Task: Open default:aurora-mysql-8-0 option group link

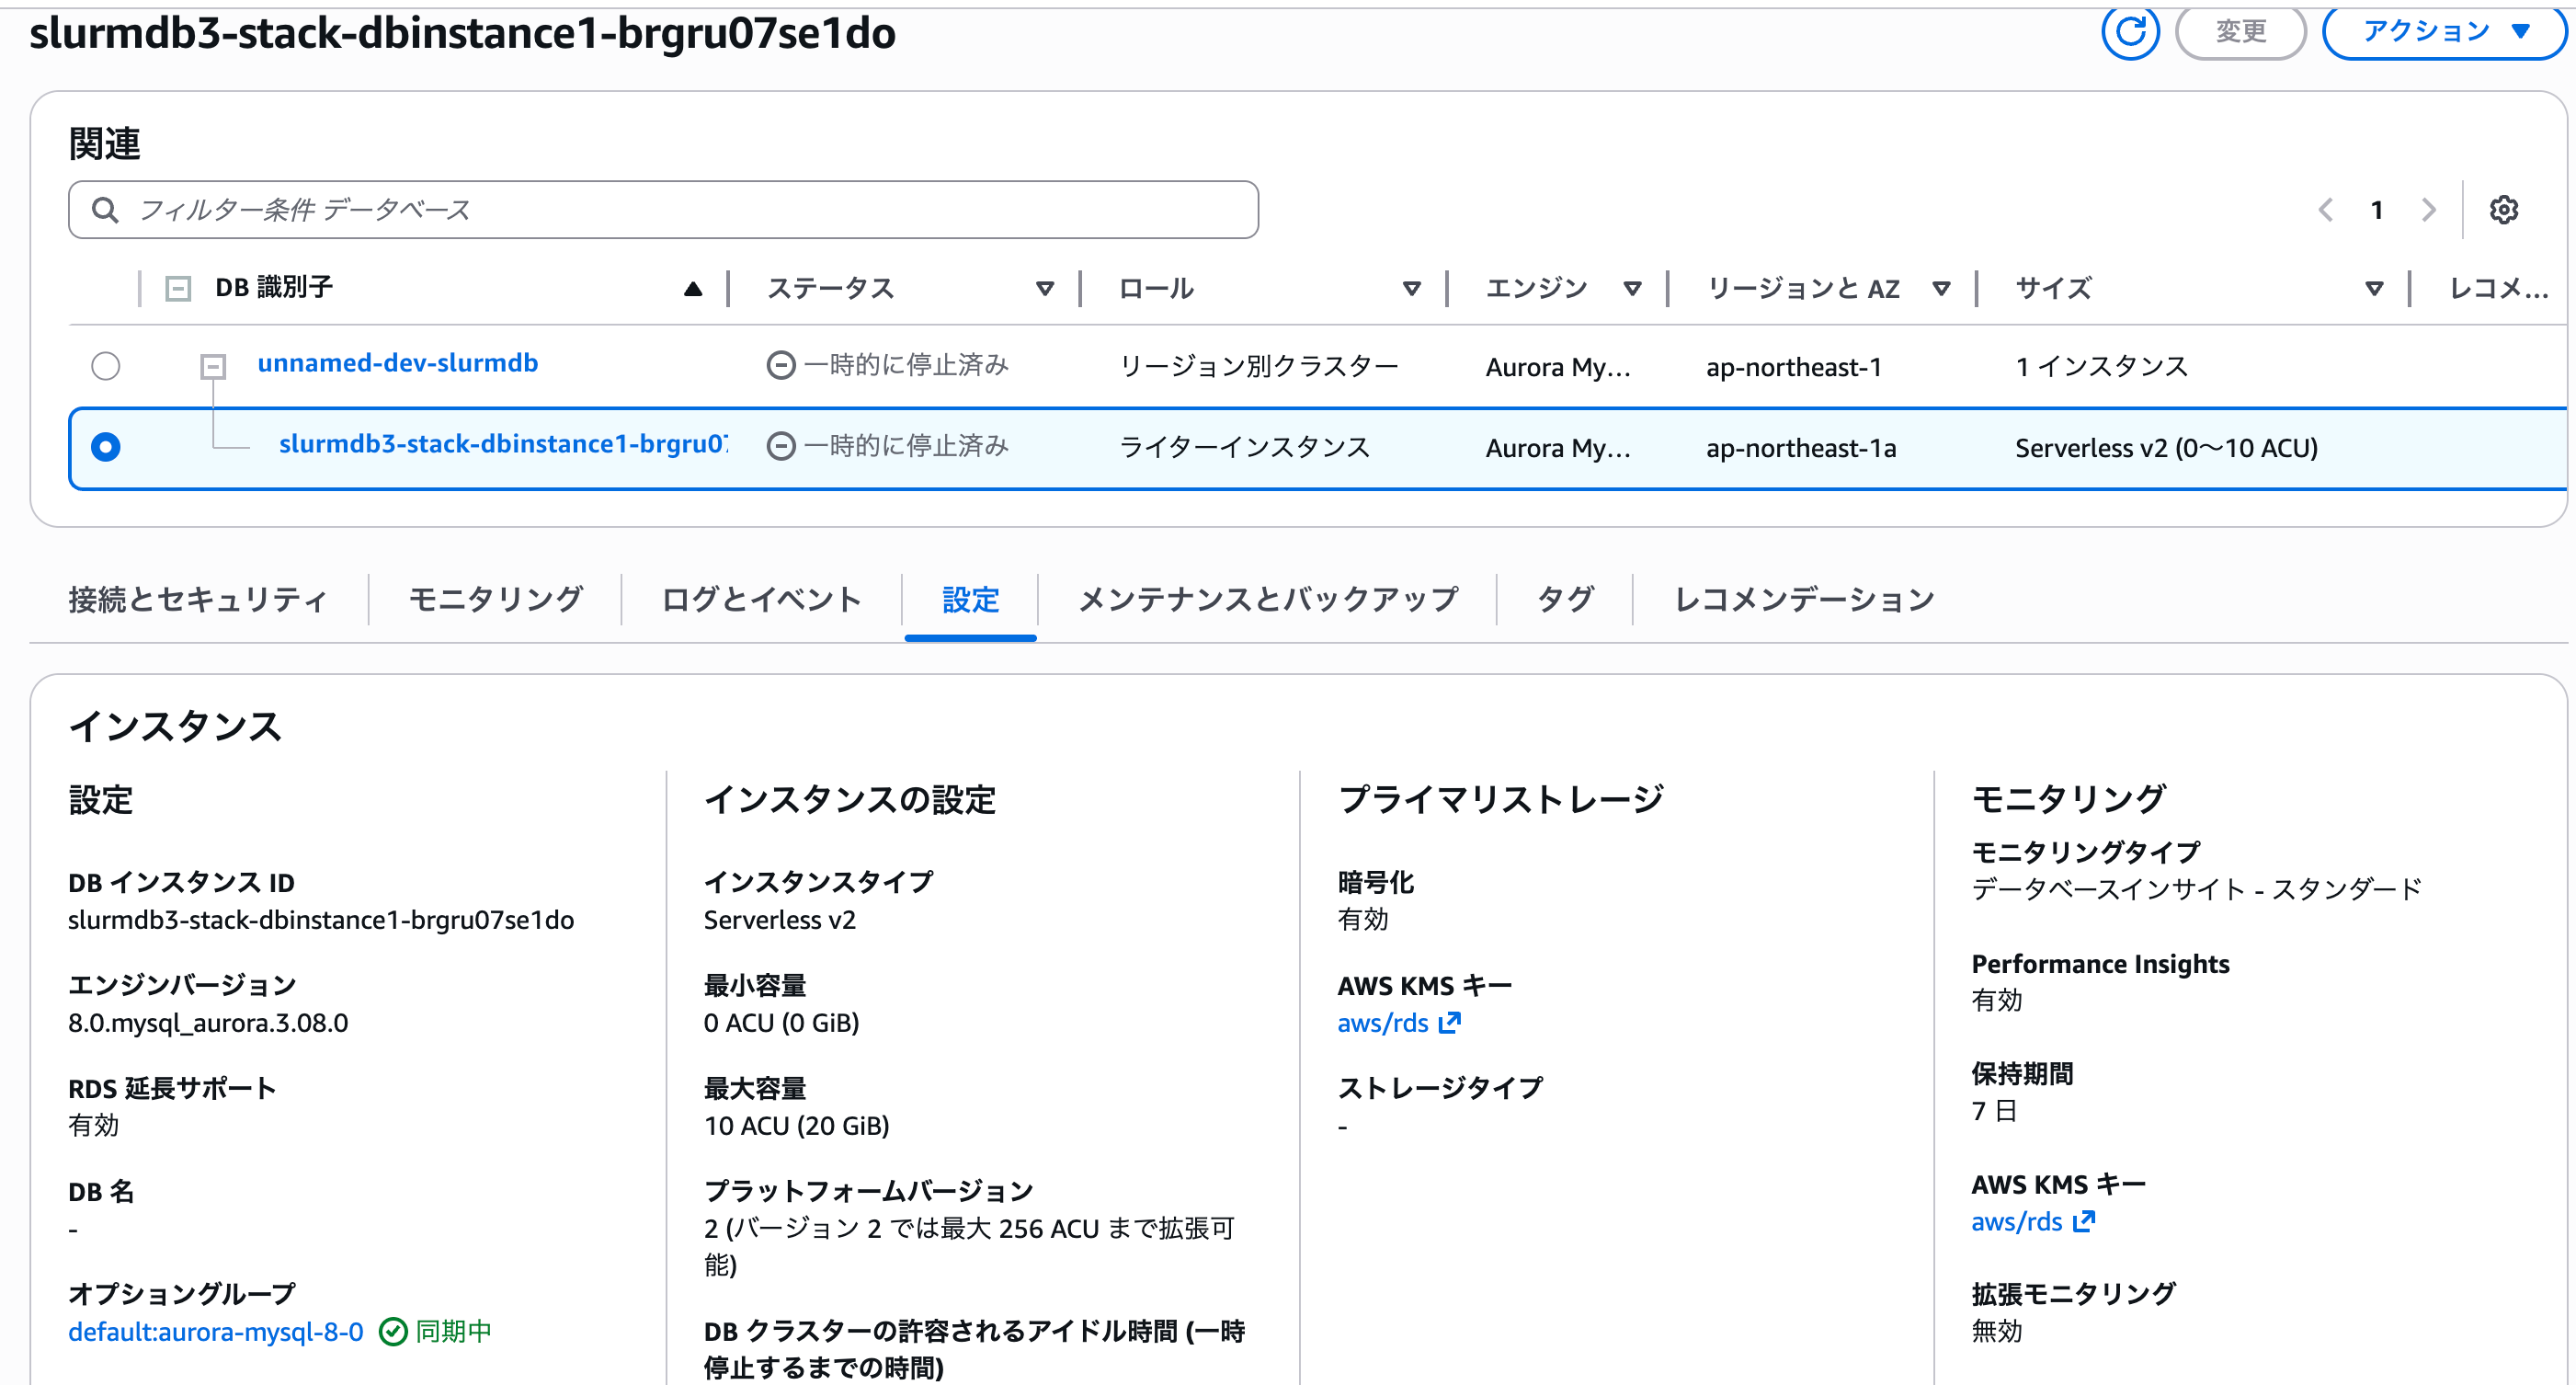Action: click(x=215, y=1331)
